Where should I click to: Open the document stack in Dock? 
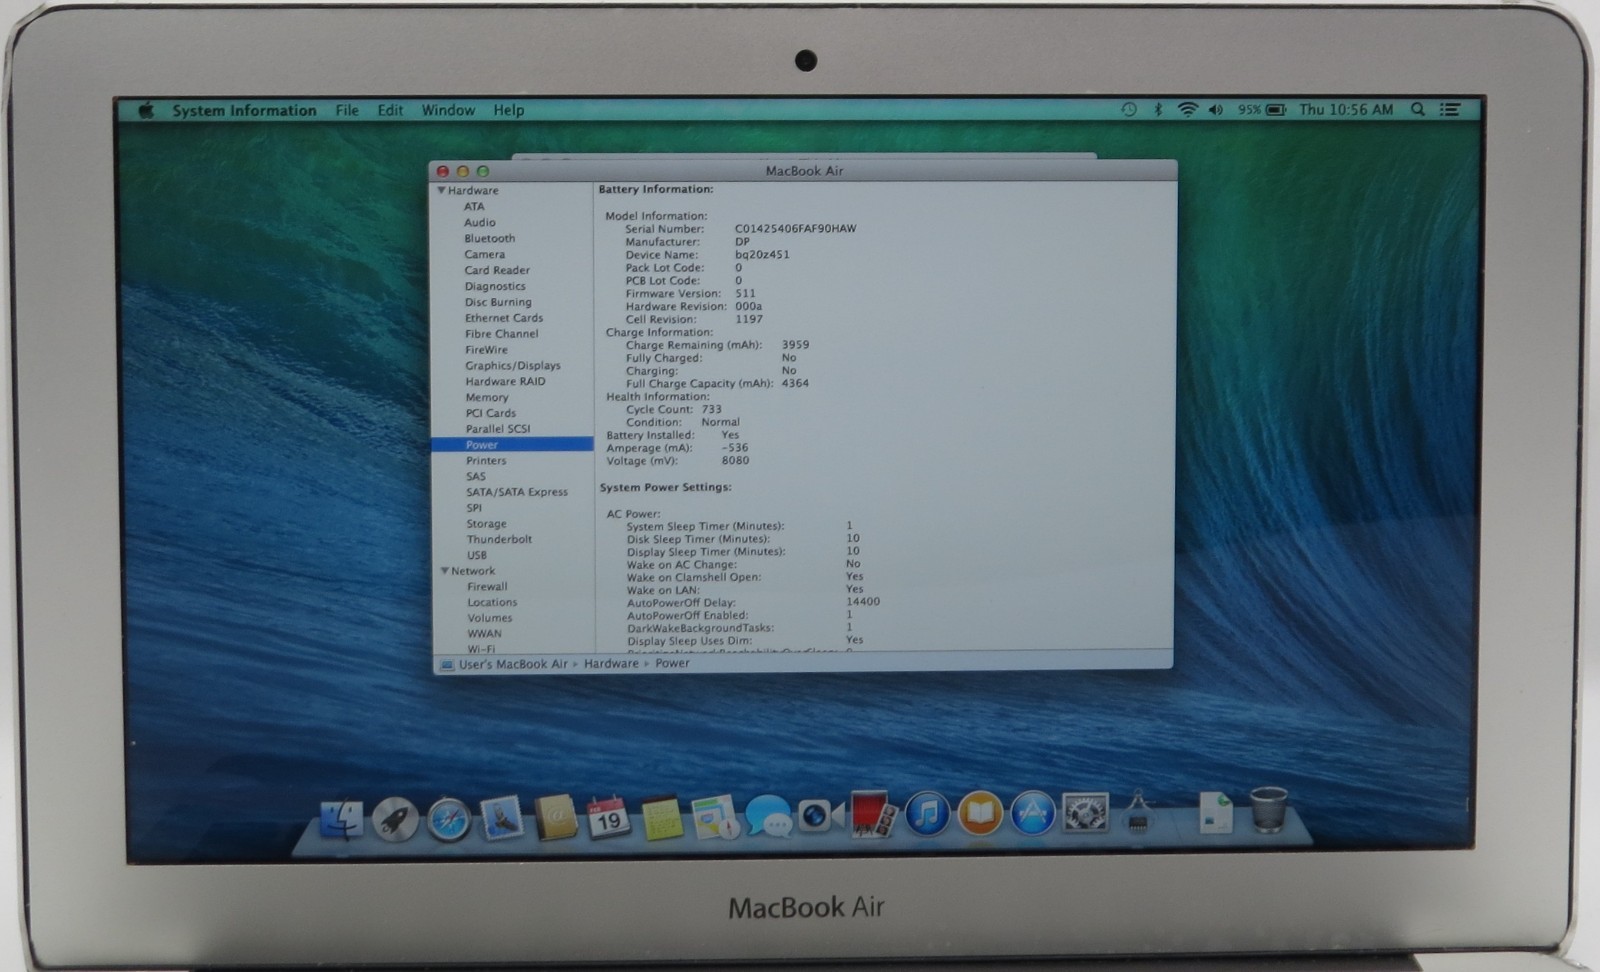(x=1215, y=812)
